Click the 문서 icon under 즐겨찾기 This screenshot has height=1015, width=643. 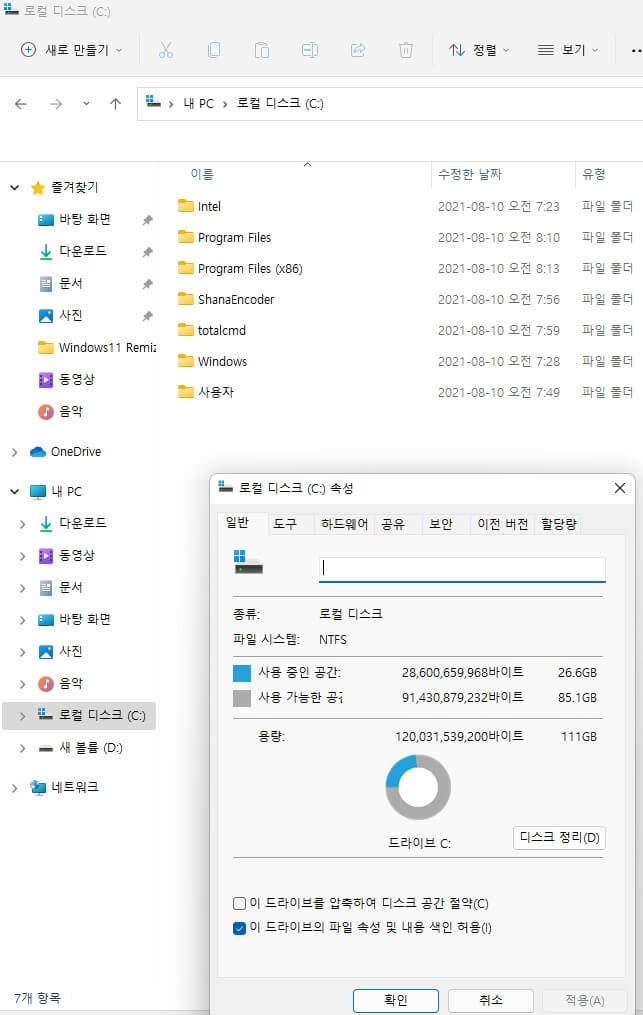45,284
